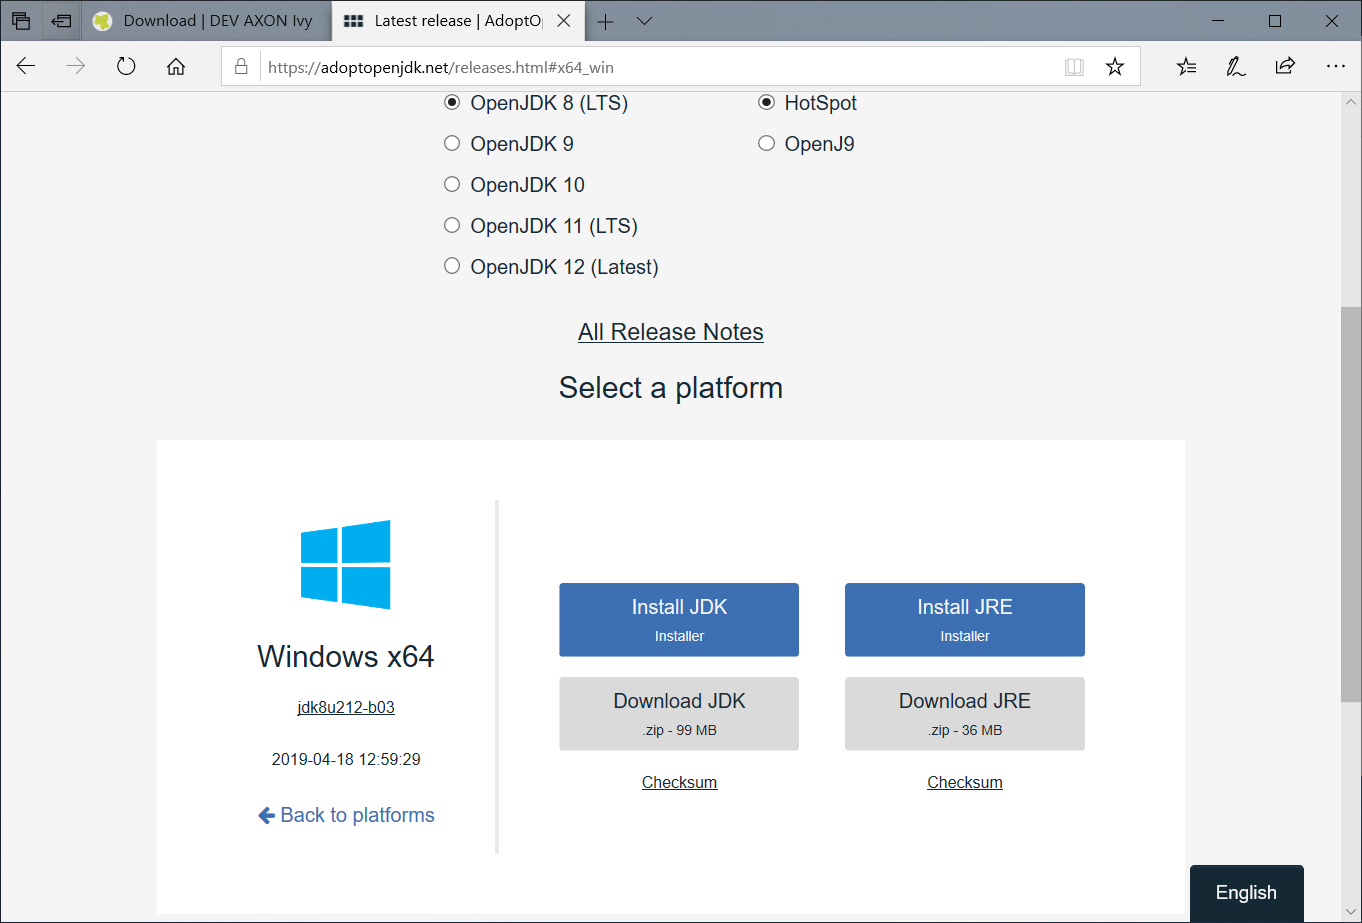Image resolution: width=1362 pixels, height=923 pixels.
Task: Click the lock icon in address bar
Action: click(240, 67)
